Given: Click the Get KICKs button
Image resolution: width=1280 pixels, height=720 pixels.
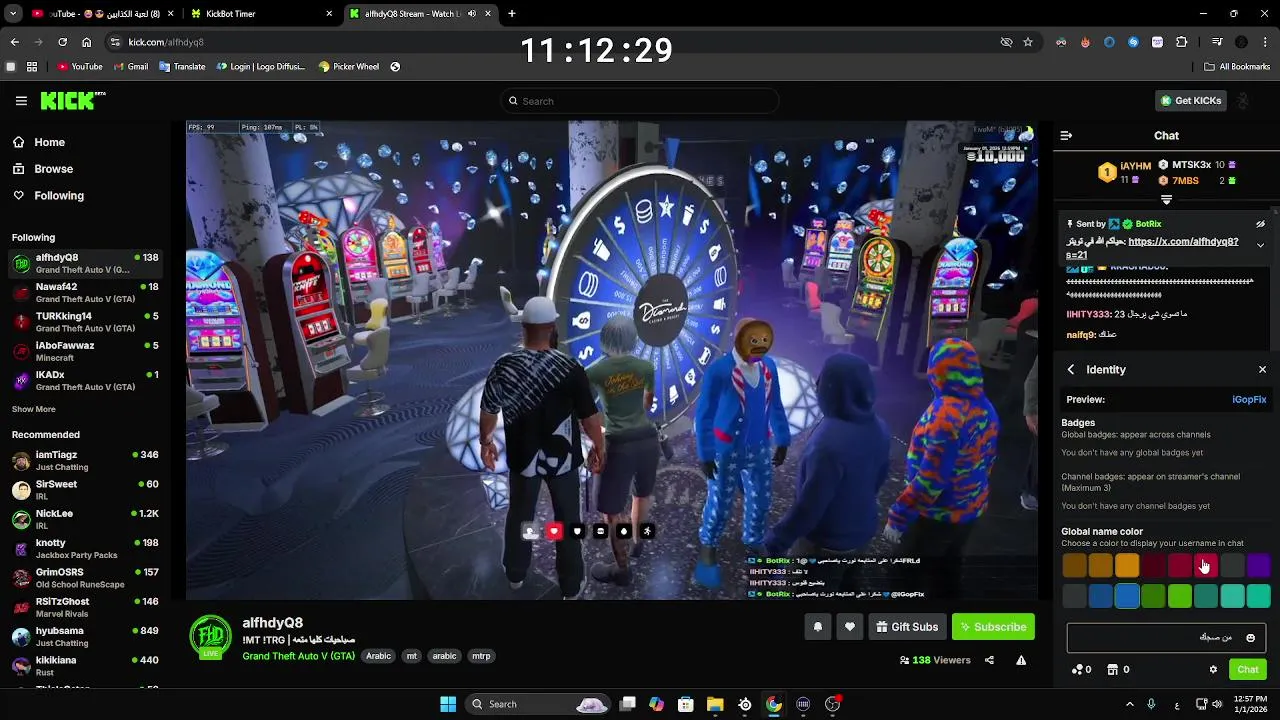Looking at the screenshot, I should pyautogui.click(x=1190, y=101).
